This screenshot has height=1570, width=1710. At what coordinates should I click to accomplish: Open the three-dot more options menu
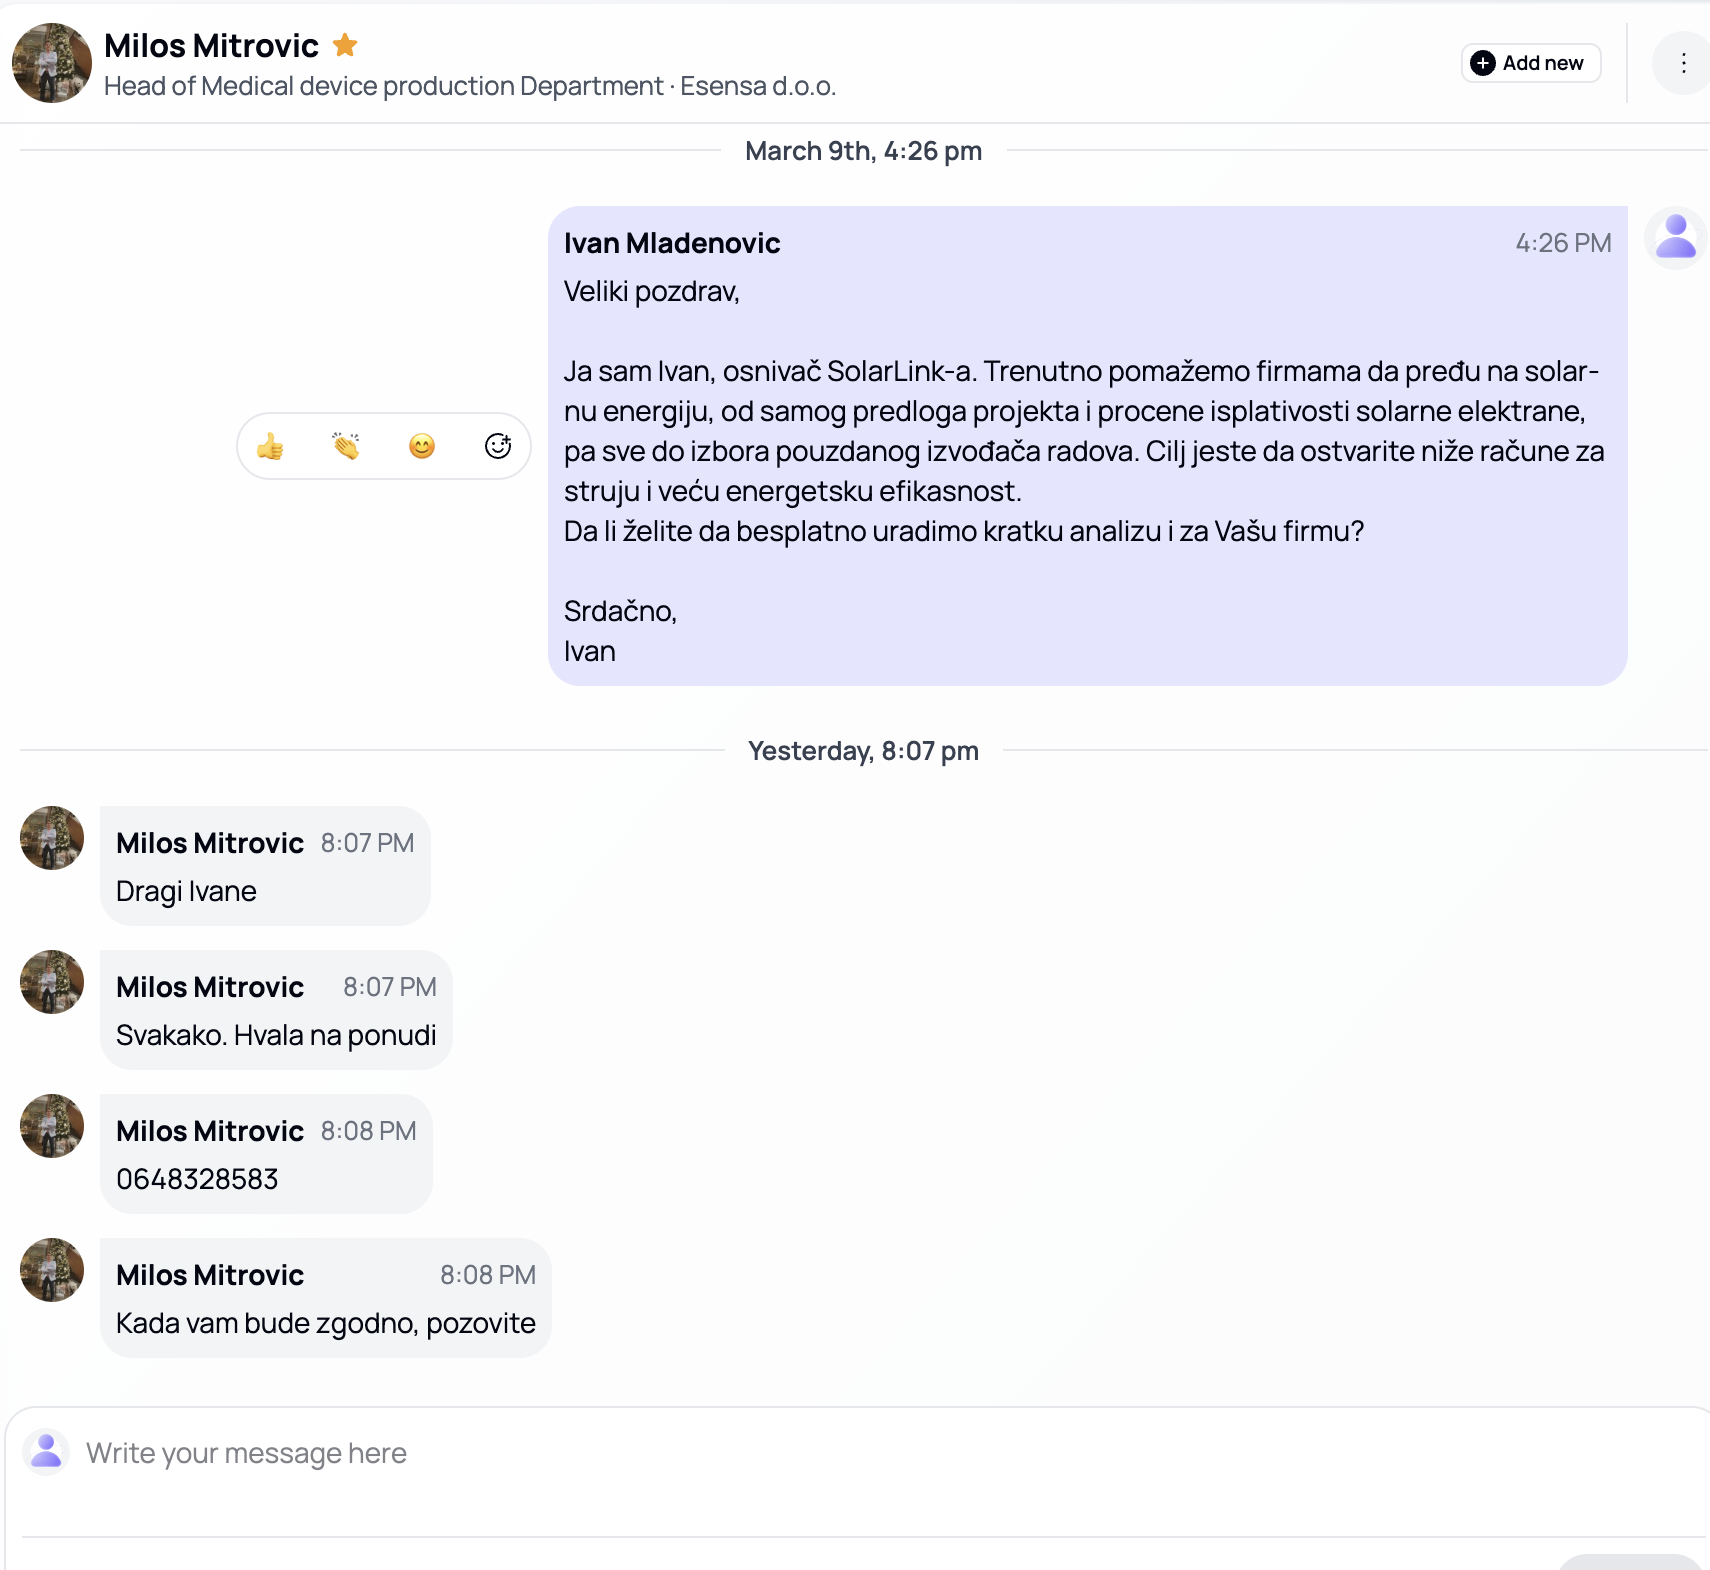click(x=1683, y=64)
